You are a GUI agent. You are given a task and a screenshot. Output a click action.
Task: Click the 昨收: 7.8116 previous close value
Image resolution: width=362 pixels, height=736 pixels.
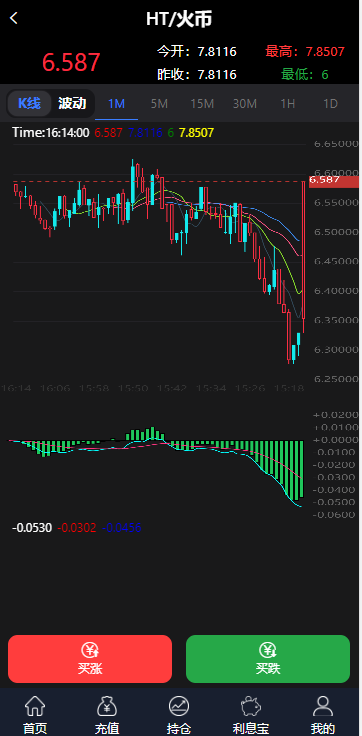click(197, 75)
